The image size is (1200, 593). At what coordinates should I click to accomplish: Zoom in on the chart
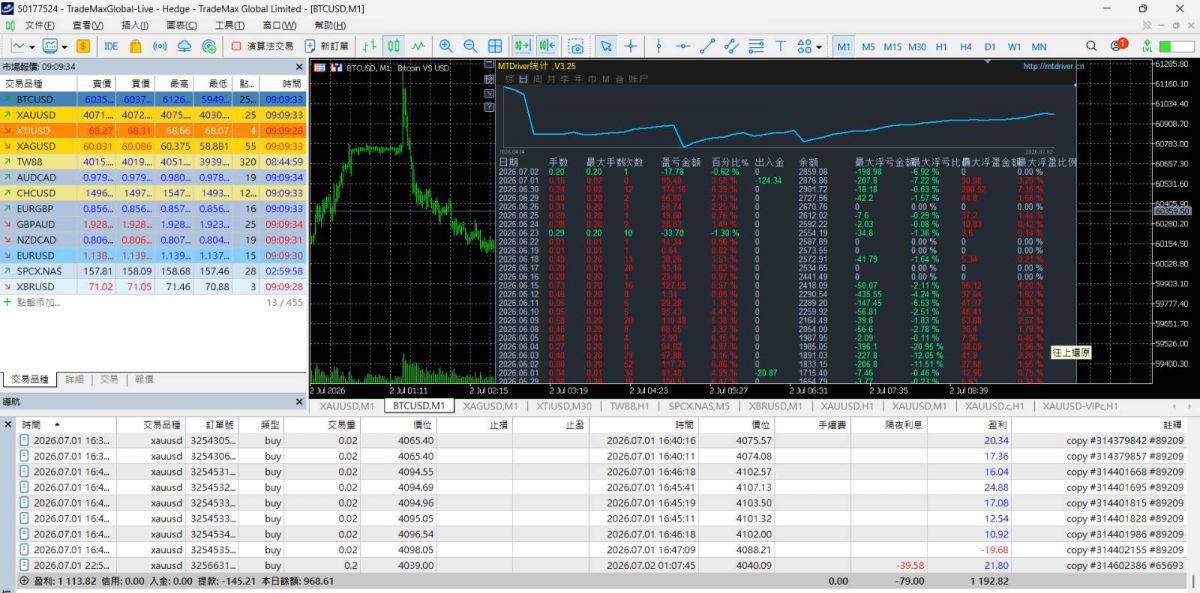point(446,46)
